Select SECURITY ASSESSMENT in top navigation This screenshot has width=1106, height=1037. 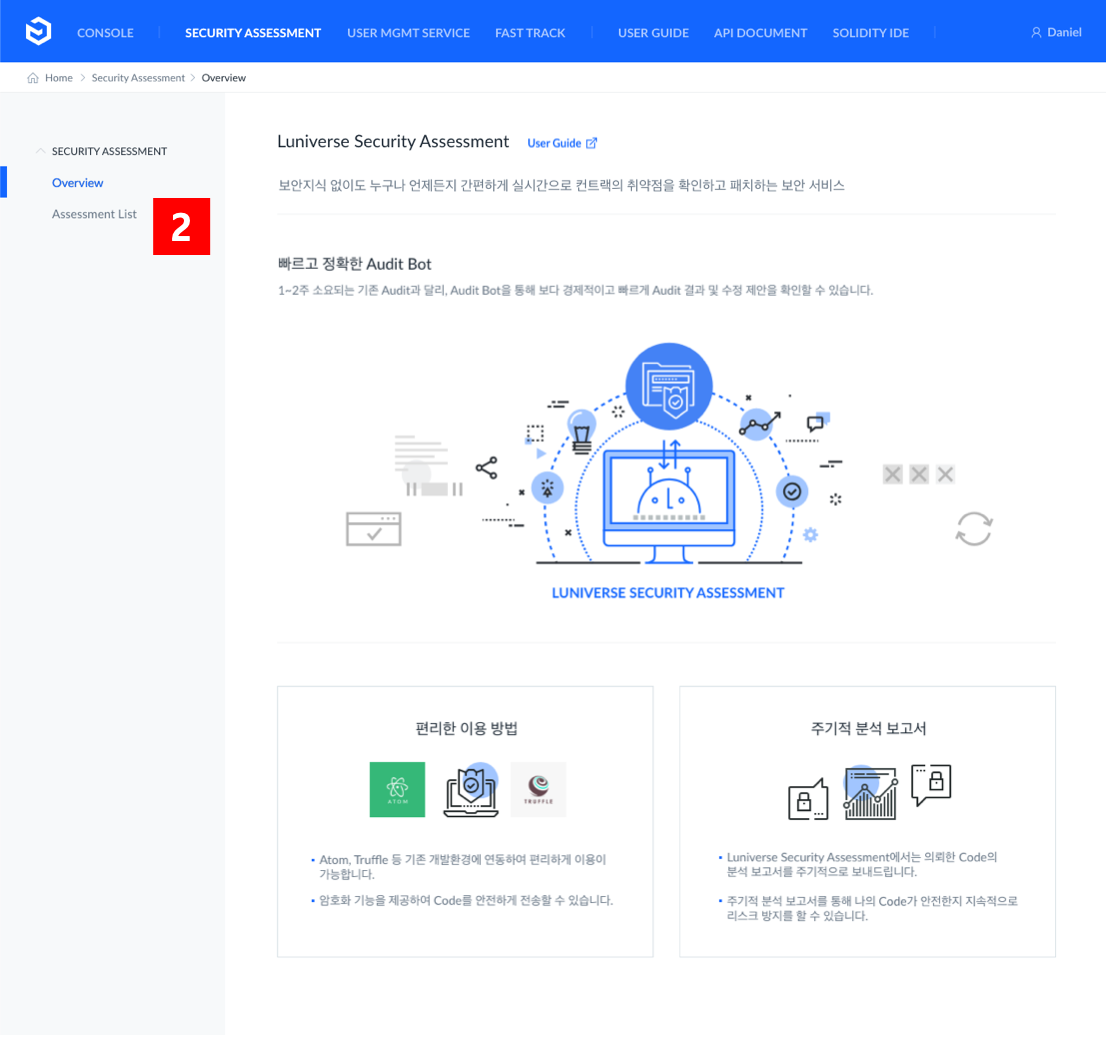[253, 33]
